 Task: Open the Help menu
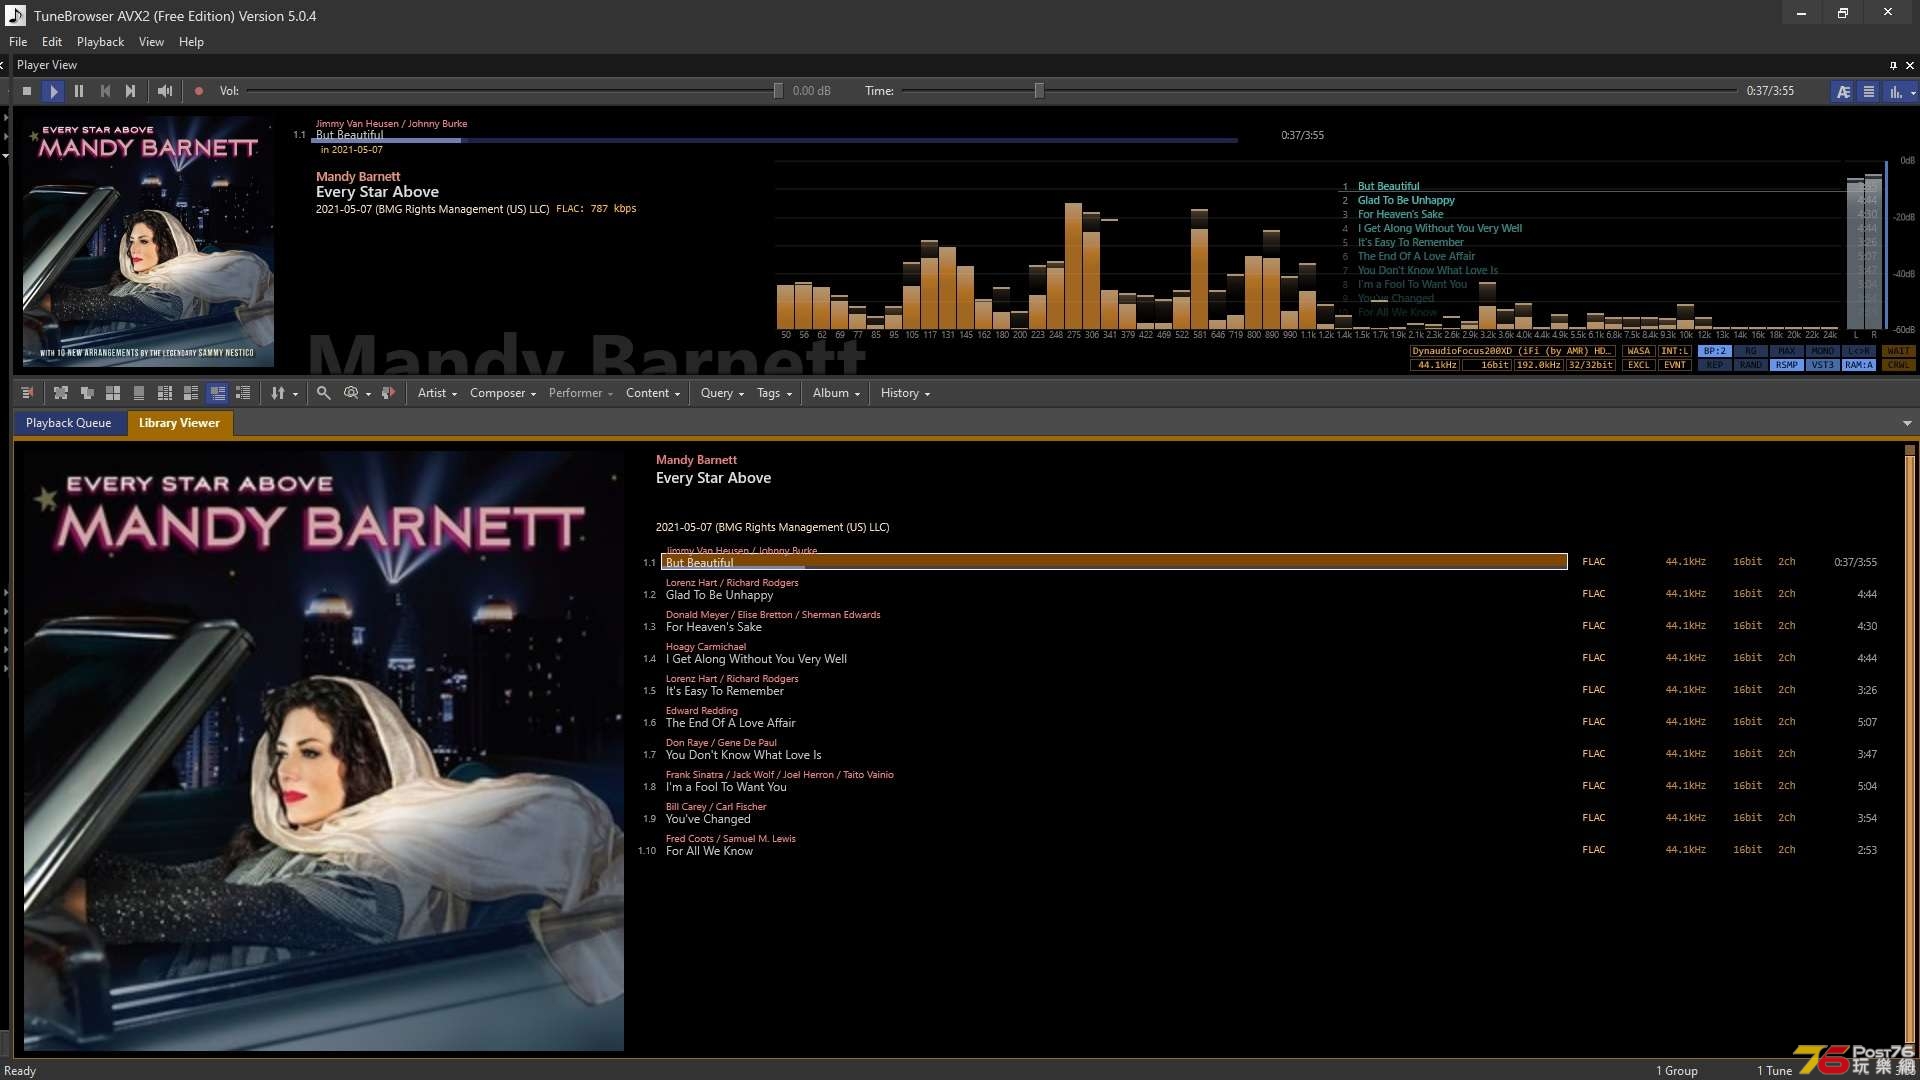(191, 42)
